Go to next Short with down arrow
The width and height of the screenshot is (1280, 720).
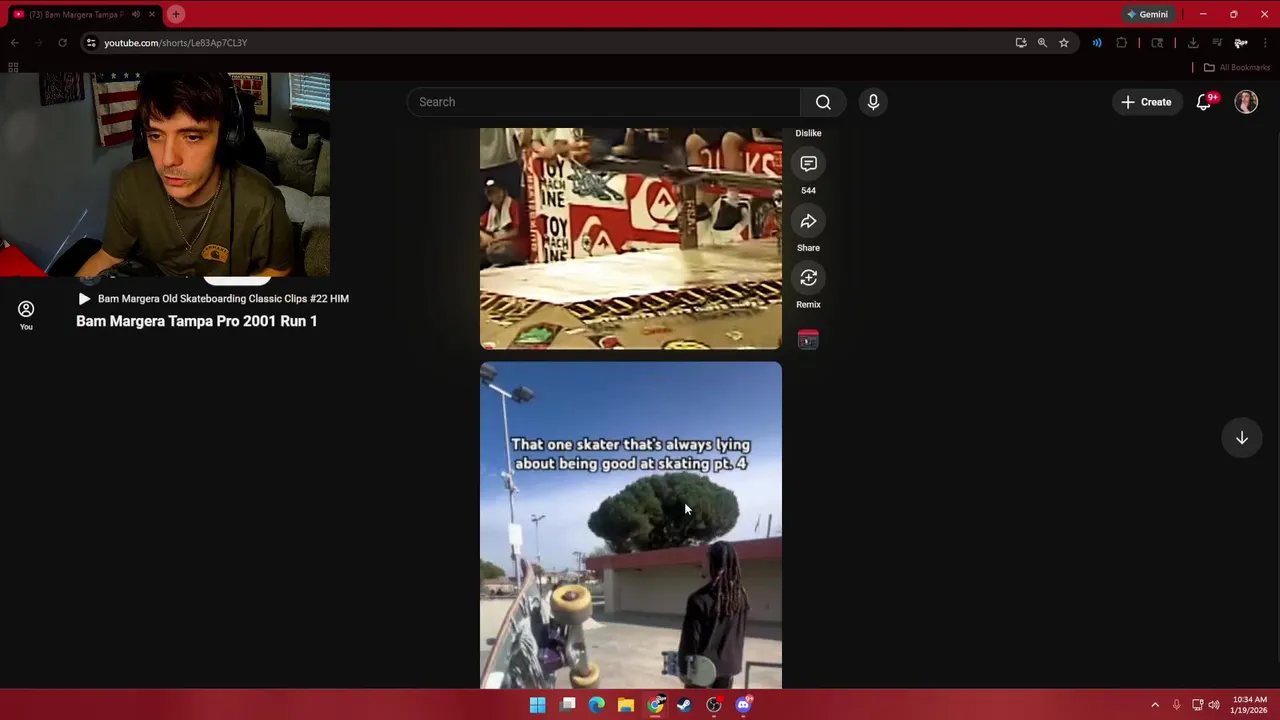click(1241, 438)
